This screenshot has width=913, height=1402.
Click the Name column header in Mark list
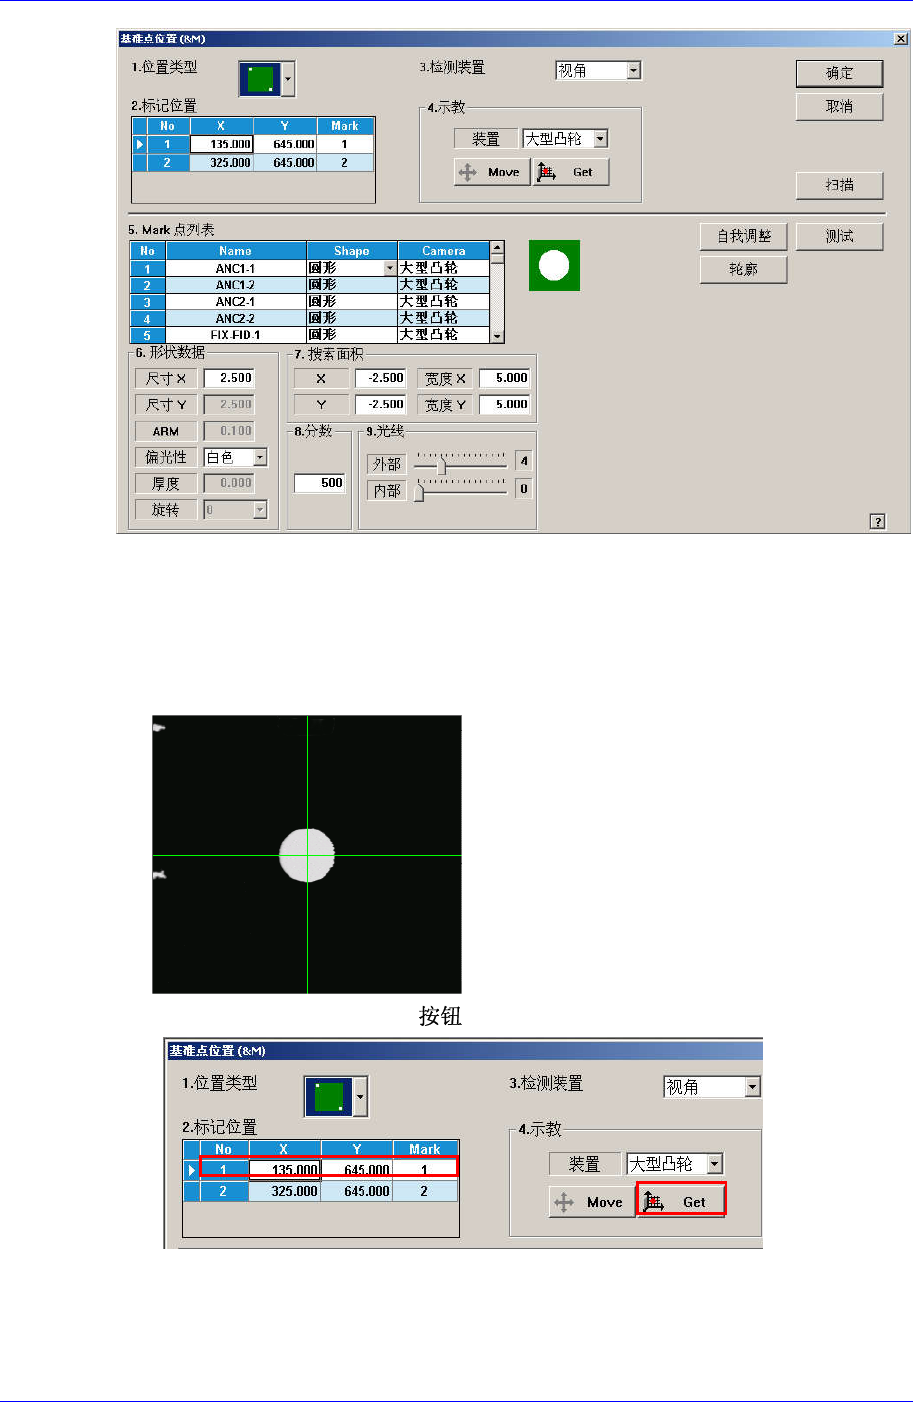click(x=235, y=251)
